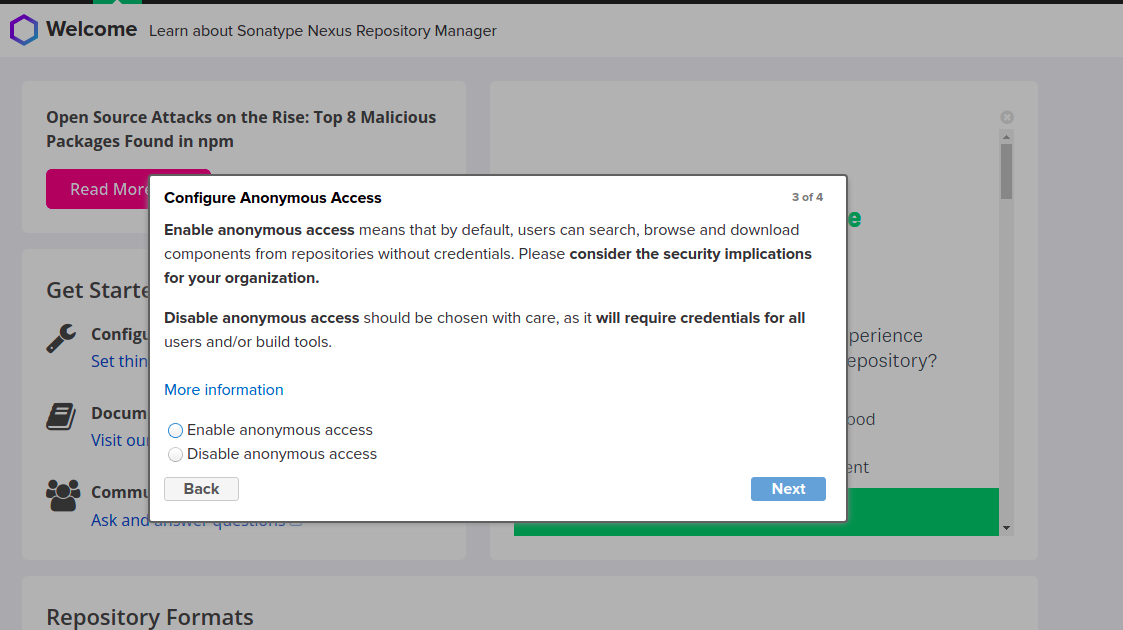This screenshot has height=630, width=1123.
Task: Click the Sonatype Nexus hexagon logo
Action: coord(24,30)
